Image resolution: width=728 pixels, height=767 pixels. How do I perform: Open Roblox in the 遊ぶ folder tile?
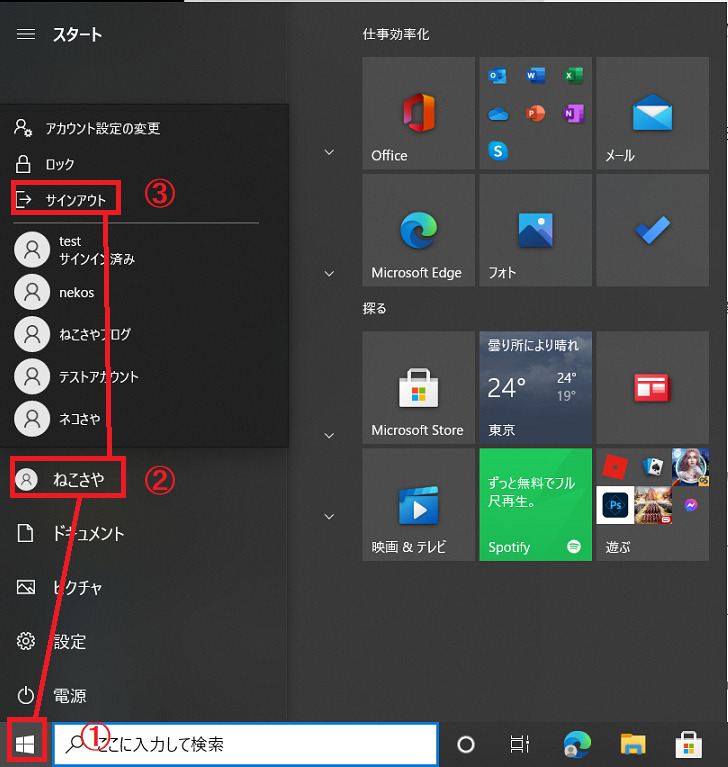coord(615,467)
